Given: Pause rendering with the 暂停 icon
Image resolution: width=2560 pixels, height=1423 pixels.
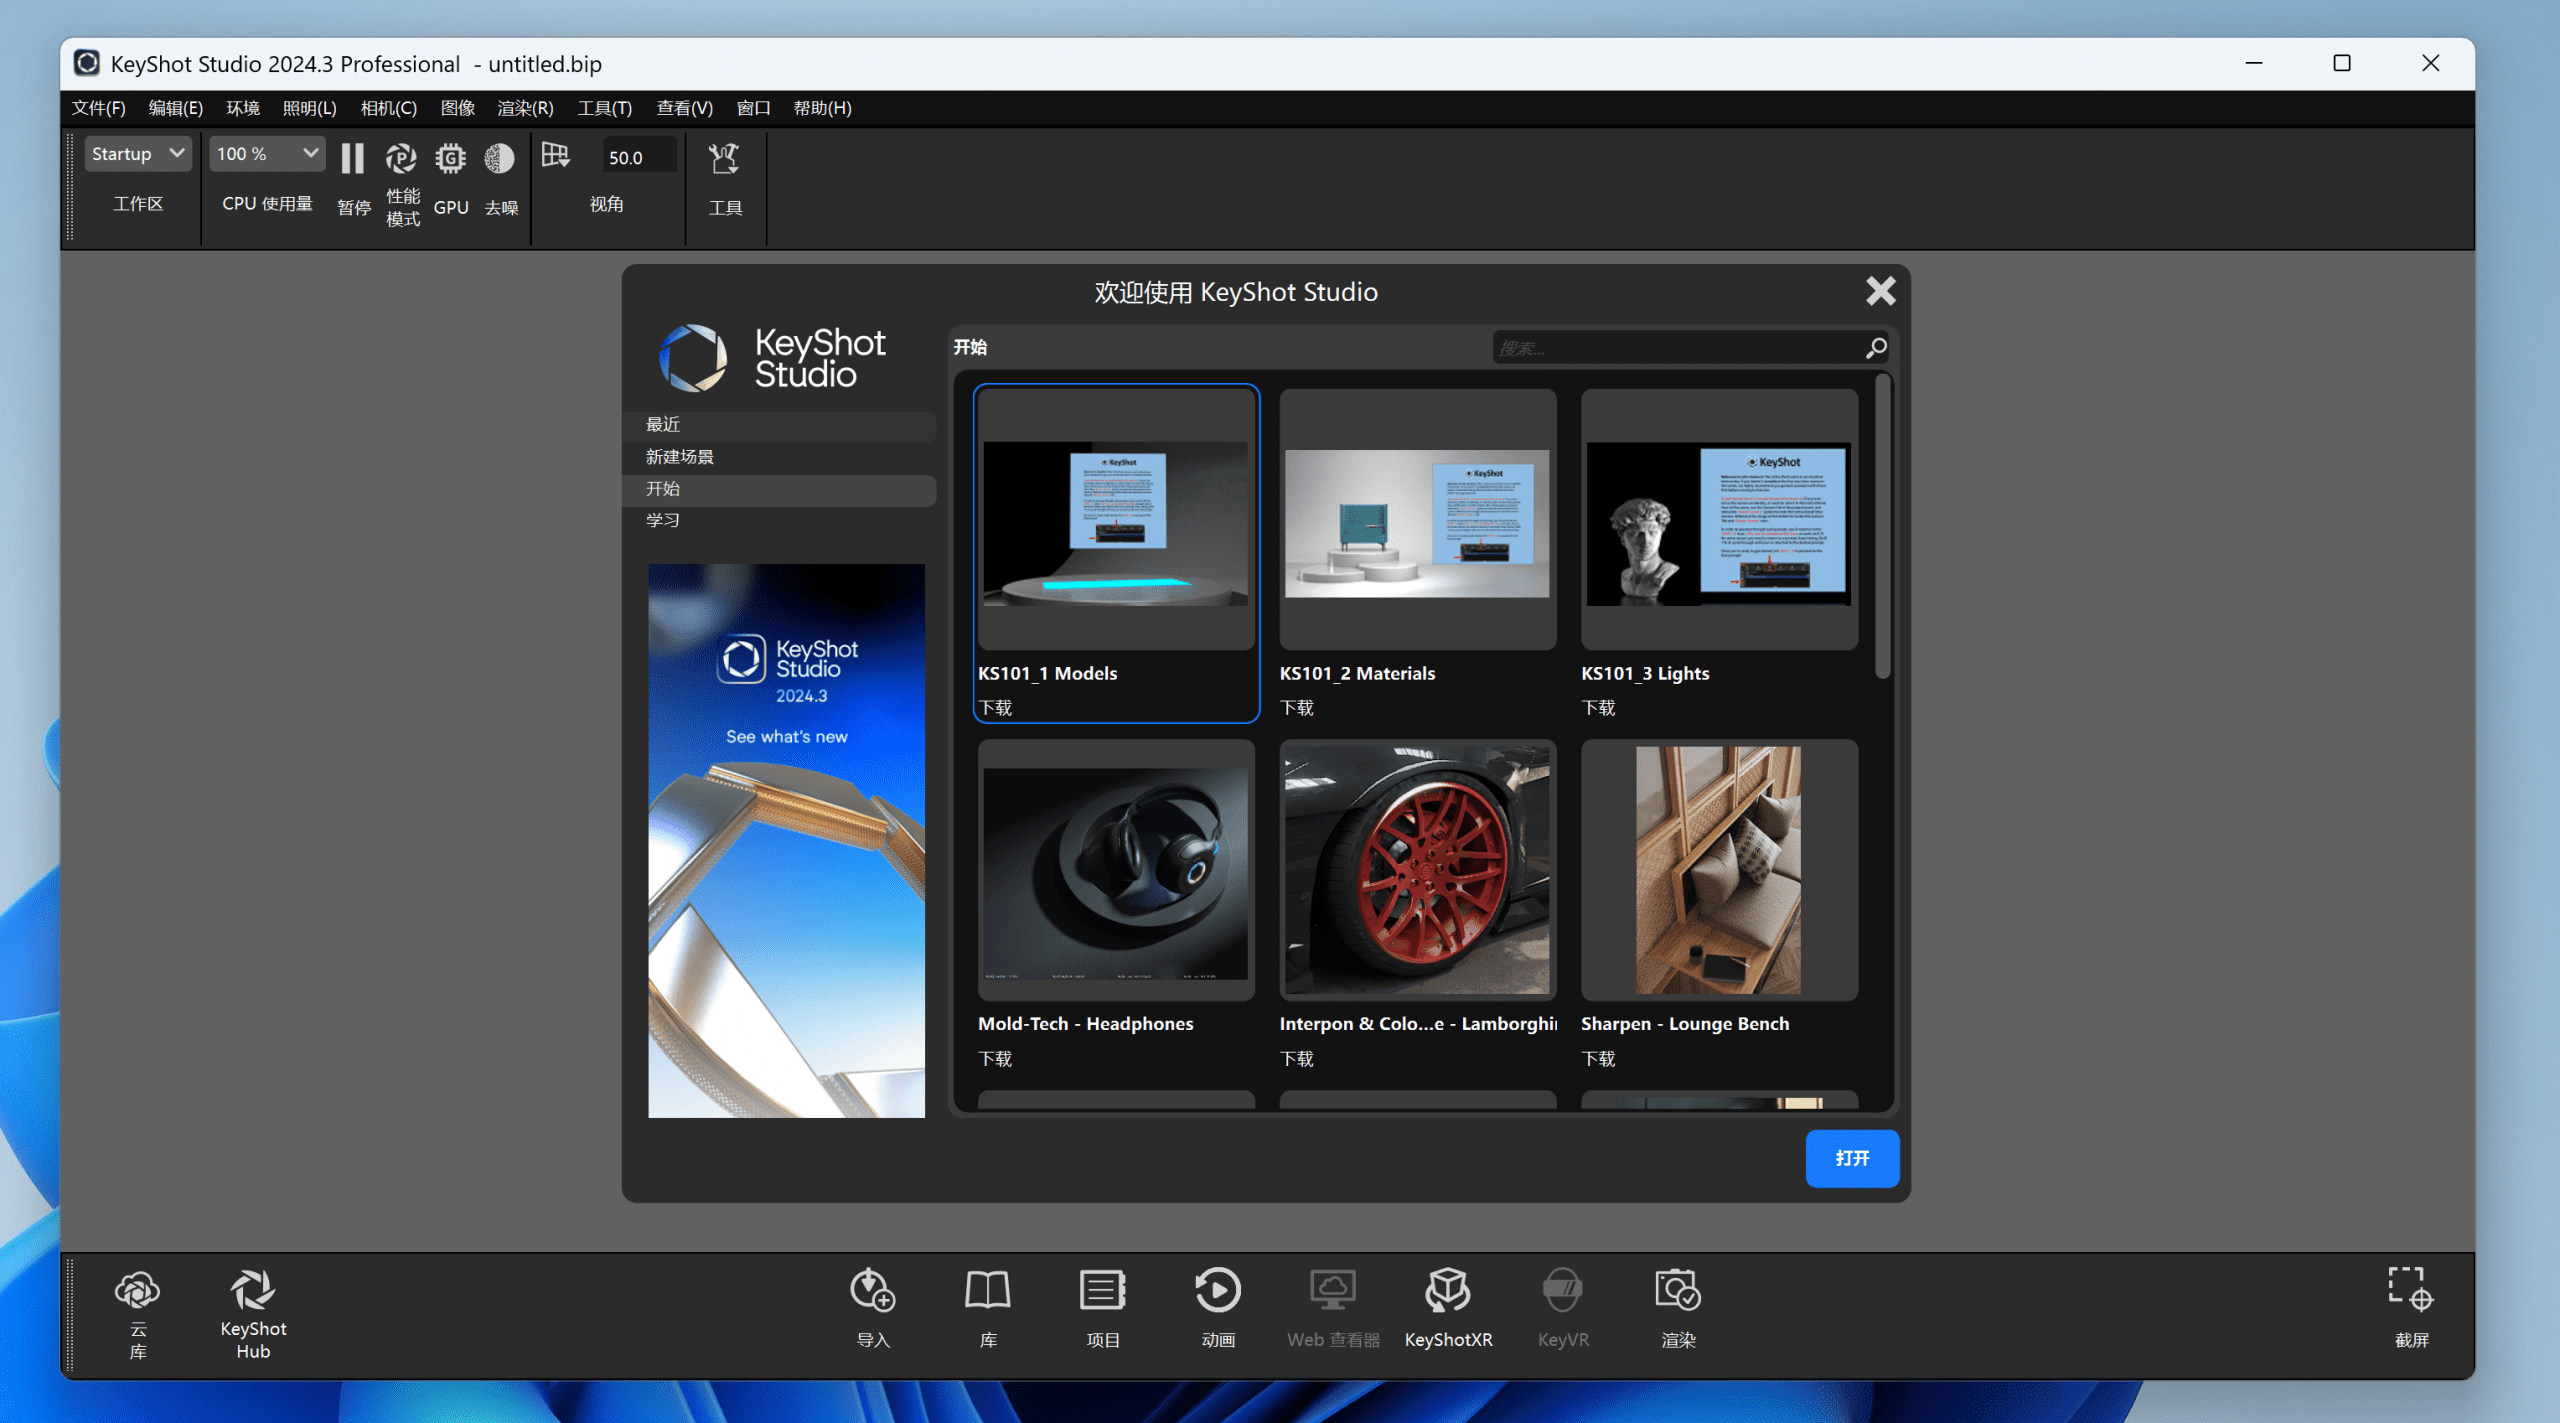Looking at the screenshot, I should click(352, 158).
